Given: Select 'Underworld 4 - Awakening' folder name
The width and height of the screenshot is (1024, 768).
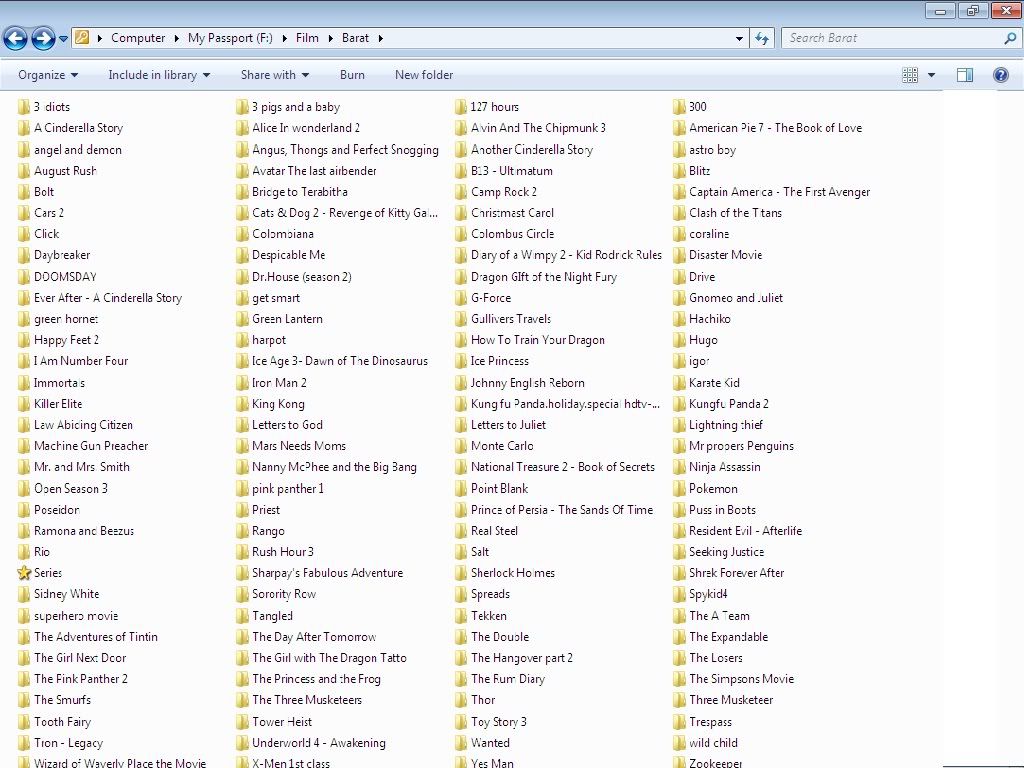Looking at the screenshot, I should [x=319, y=743].
